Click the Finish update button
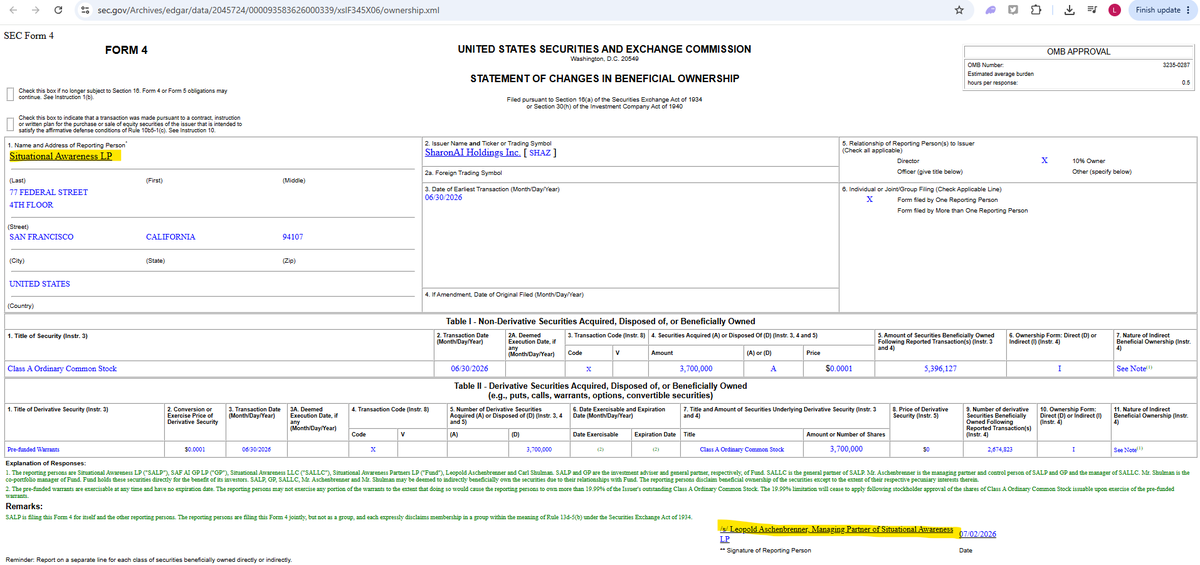 point(1163,10)
